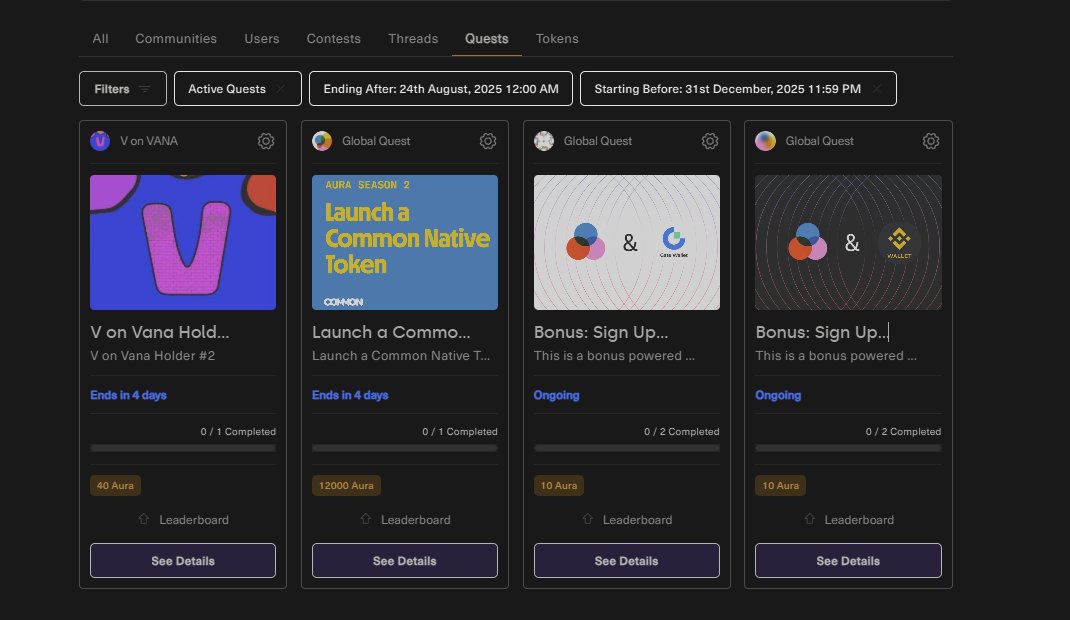Viewport: 1070px width, 620px height.
Task: Open Leaderboard link on Launch a Common card
Action: click(416, 520)
